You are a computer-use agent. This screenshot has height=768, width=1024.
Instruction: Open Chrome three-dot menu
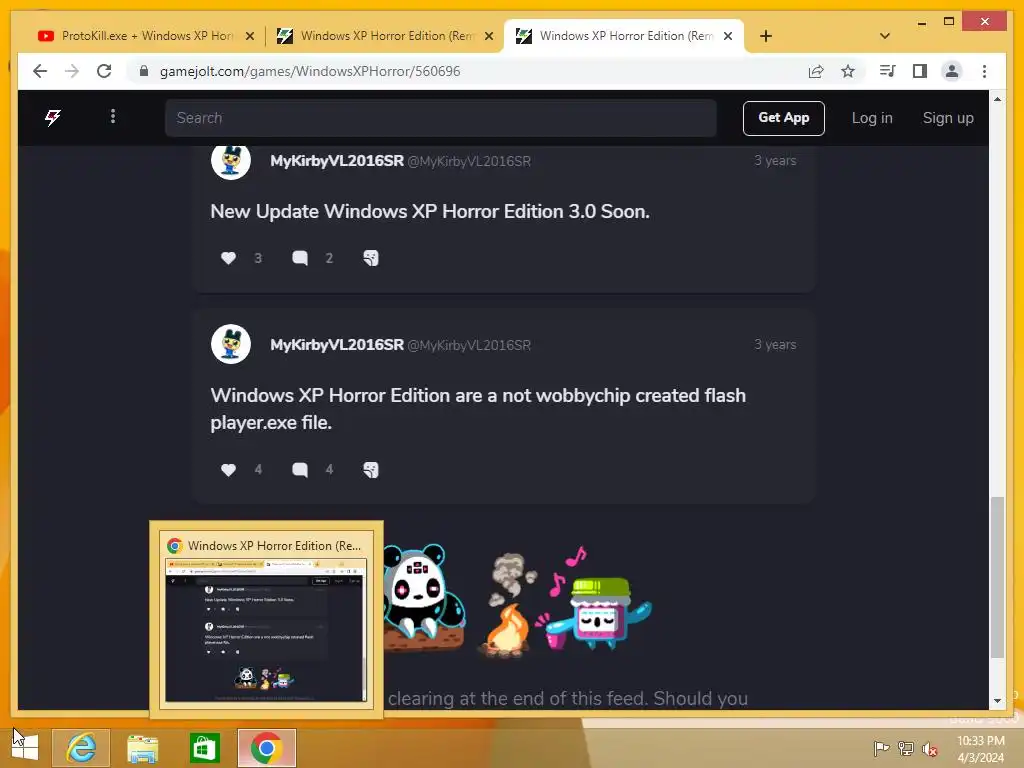click(984, 71)
